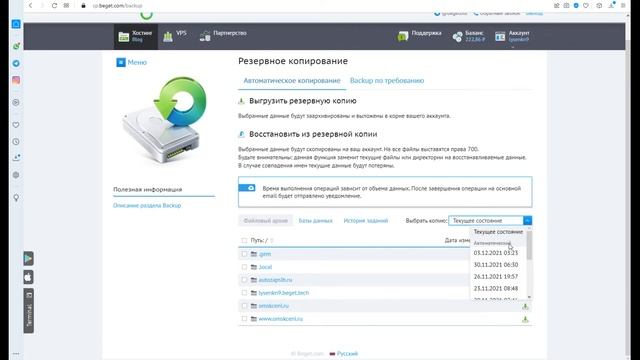This screenshot has height=360, width=640.
Task: Check the autozapsib.ru folder checkbox
Action: (x=244, y=280)
